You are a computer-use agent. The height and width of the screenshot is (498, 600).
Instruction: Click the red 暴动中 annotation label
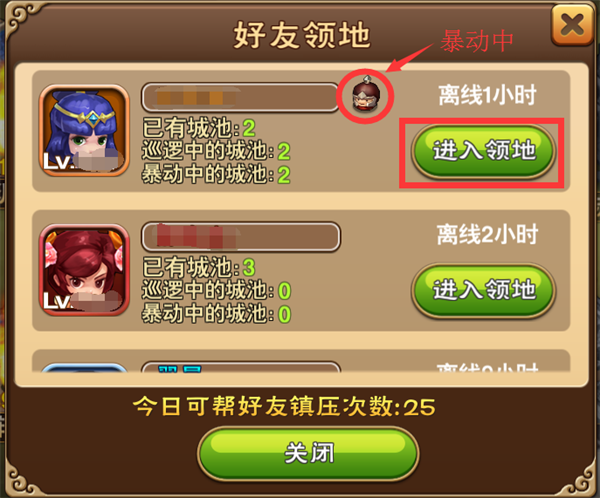477,41
